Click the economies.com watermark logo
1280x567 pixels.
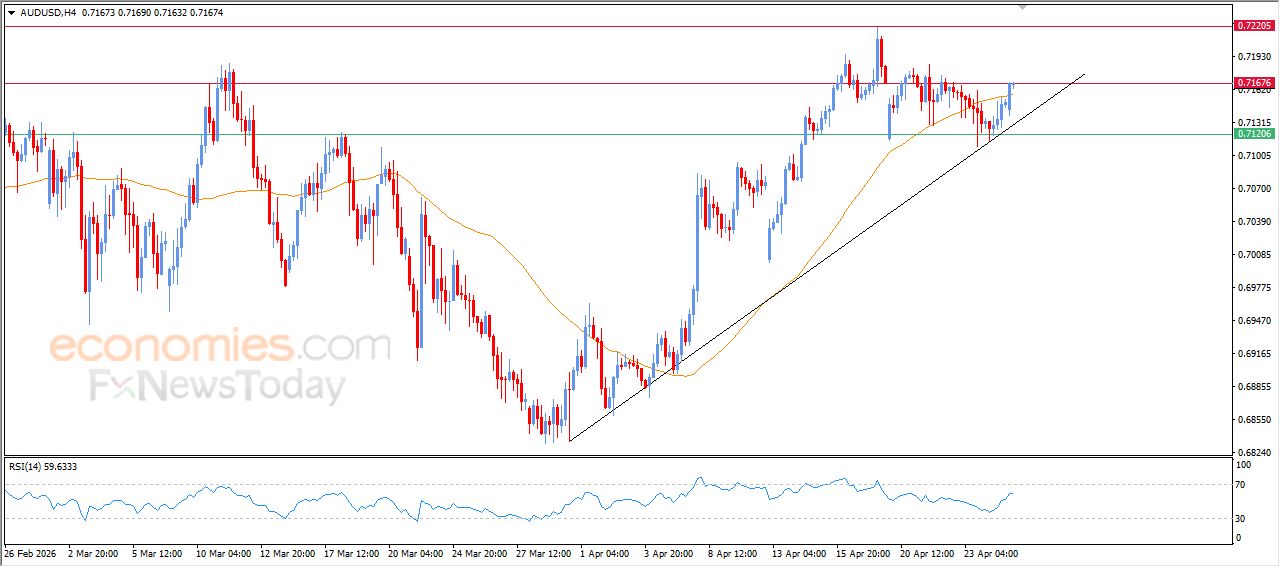click(x=220, y=347)
